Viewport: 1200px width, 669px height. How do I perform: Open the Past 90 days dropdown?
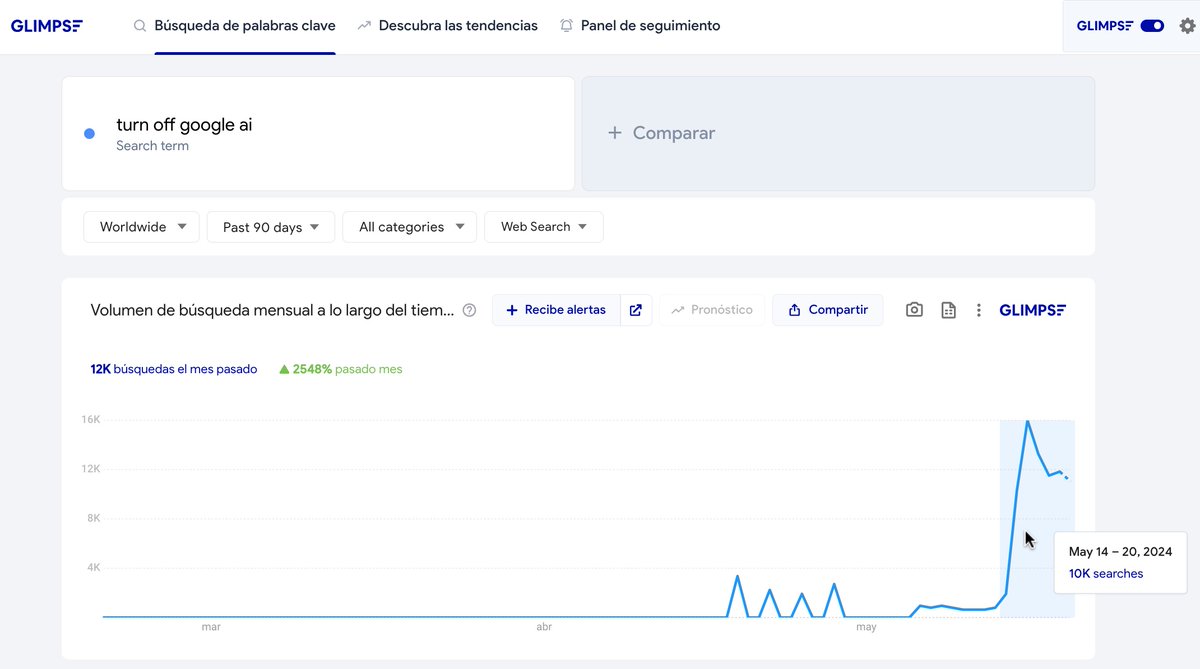coord(270,227)
